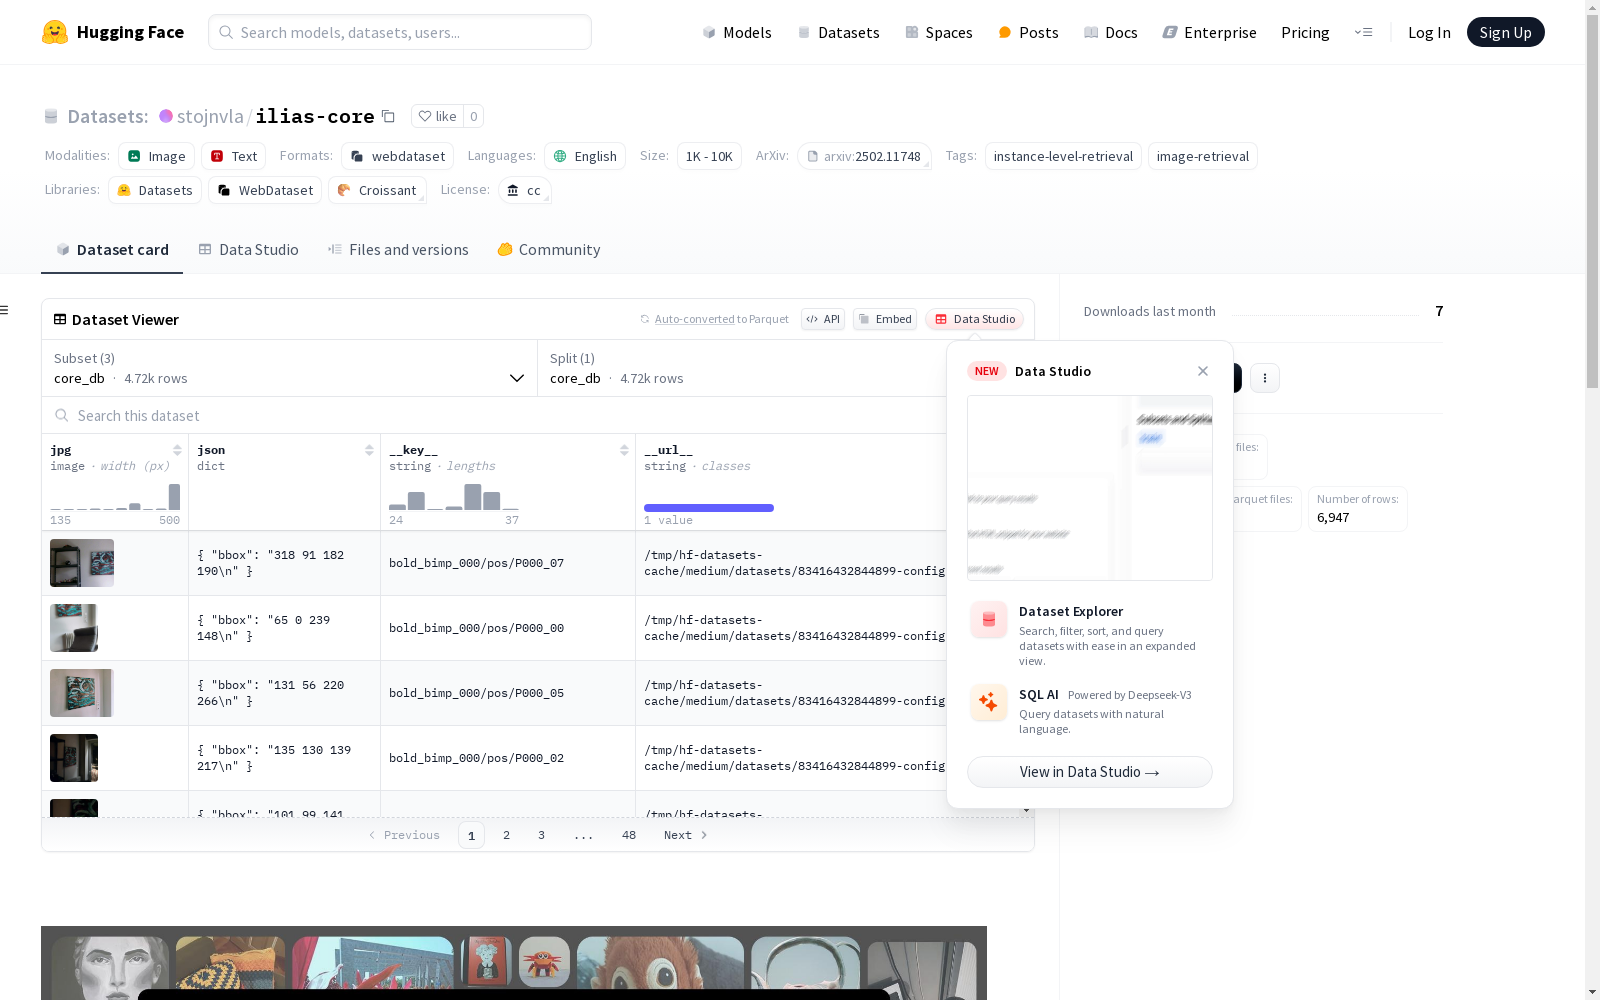Sort the __key__ column
Image resolution: width=1600 pixels, height=1000 pixels.
click(x=624, y=450)
